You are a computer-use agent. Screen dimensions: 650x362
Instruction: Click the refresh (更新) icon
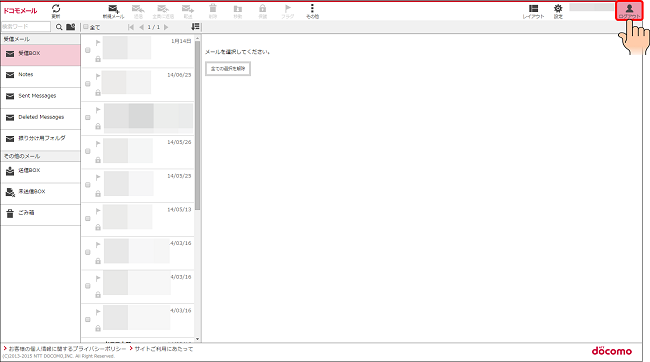(56, 11)
